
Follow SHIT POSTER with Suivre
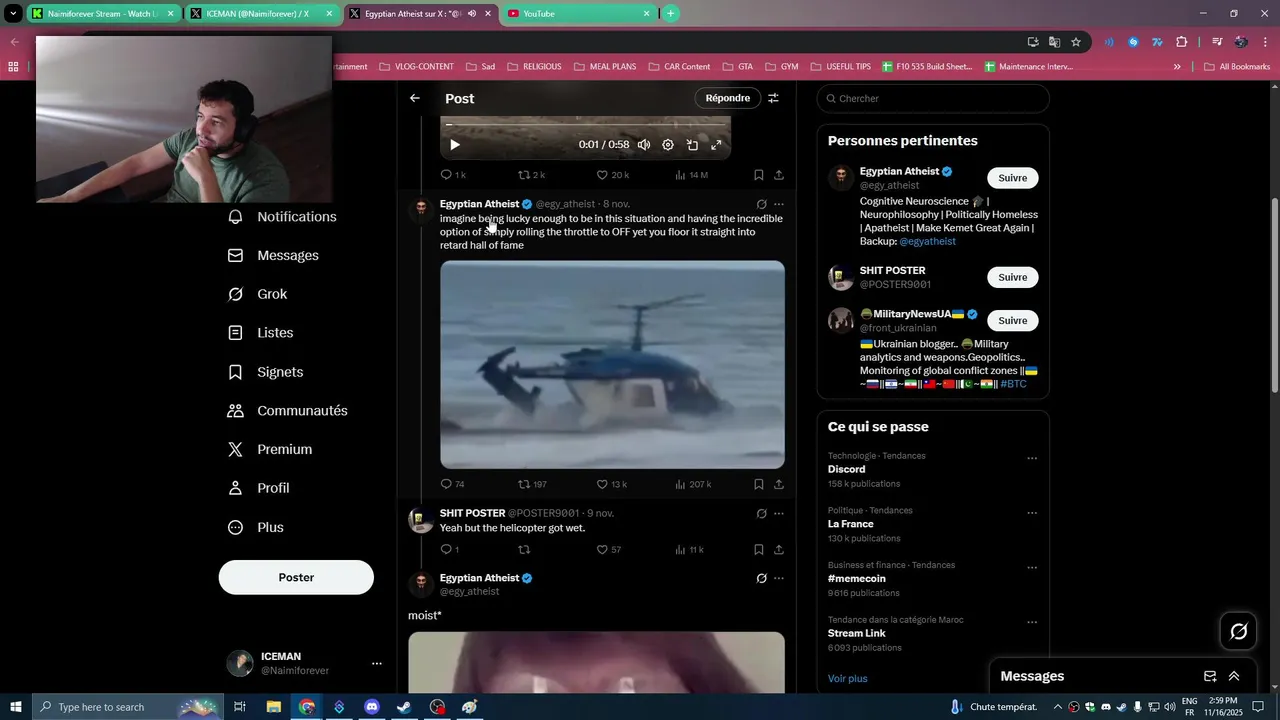tap(1013, 277)
